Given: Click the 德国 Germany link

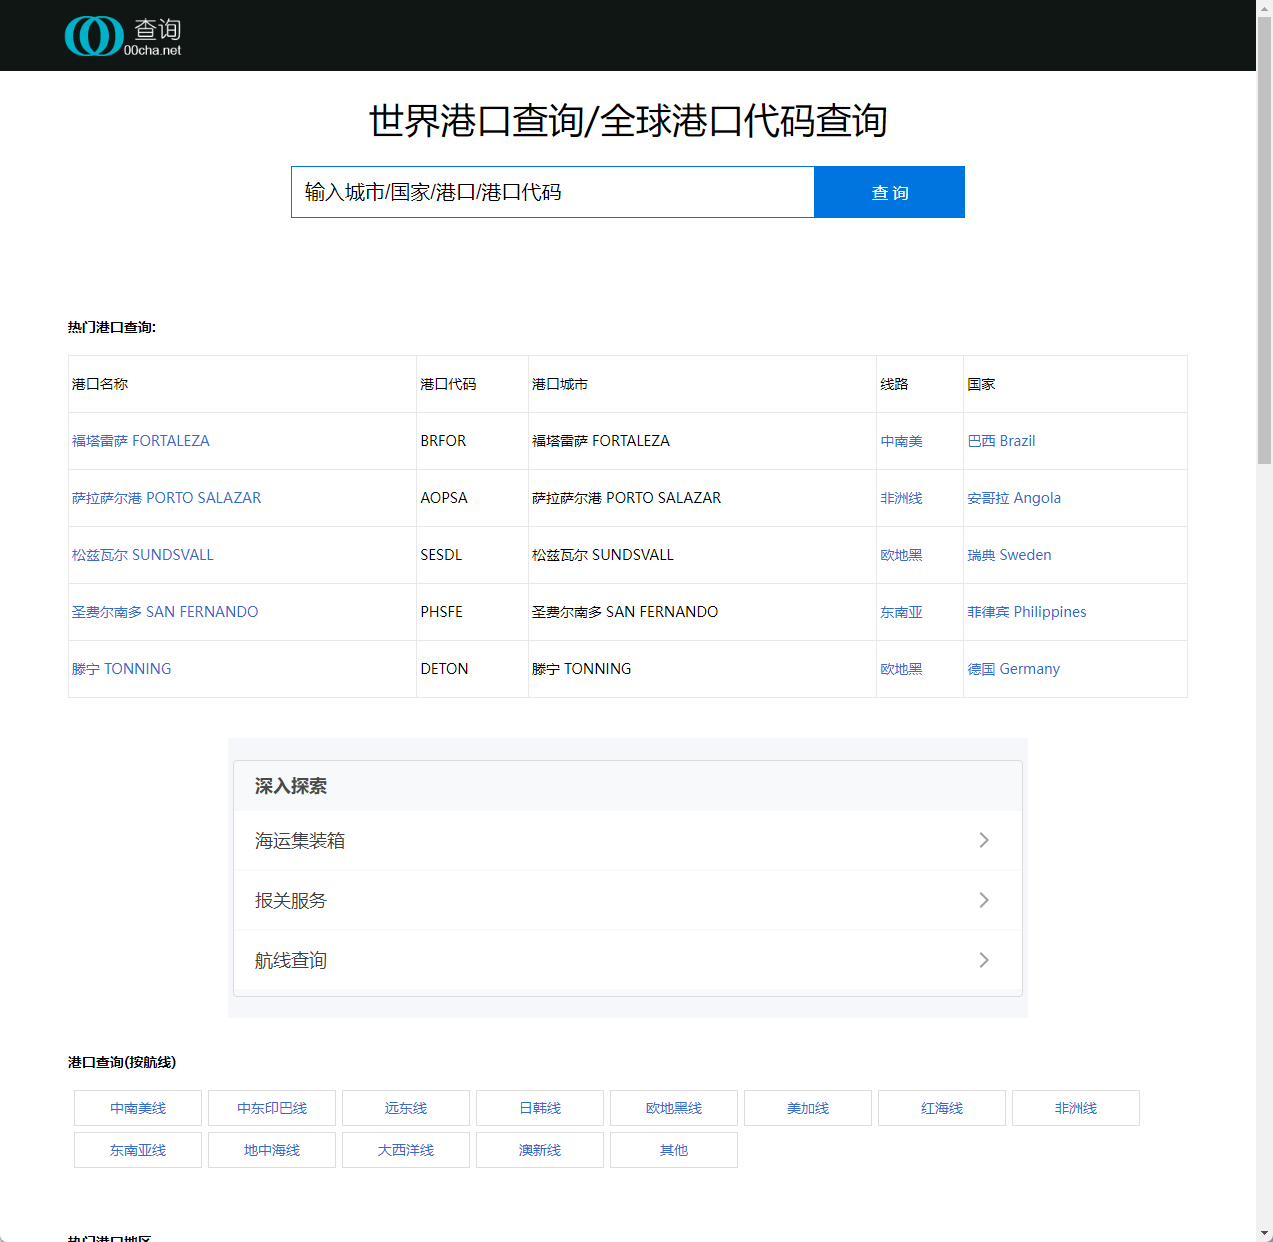Looking at the screenshot, I should point(1013,668).
